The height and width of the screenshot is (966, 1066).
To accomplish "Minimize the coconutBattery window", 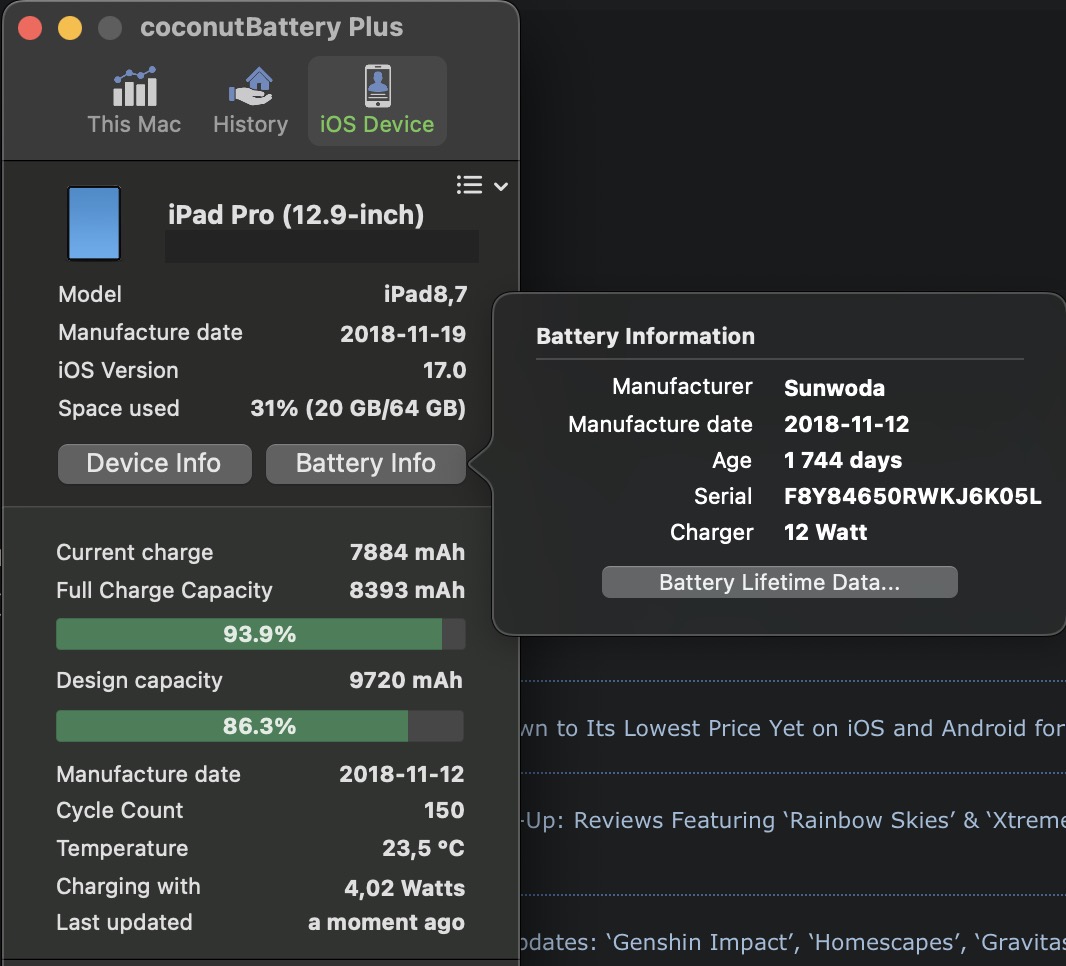I will coord(70,28).
